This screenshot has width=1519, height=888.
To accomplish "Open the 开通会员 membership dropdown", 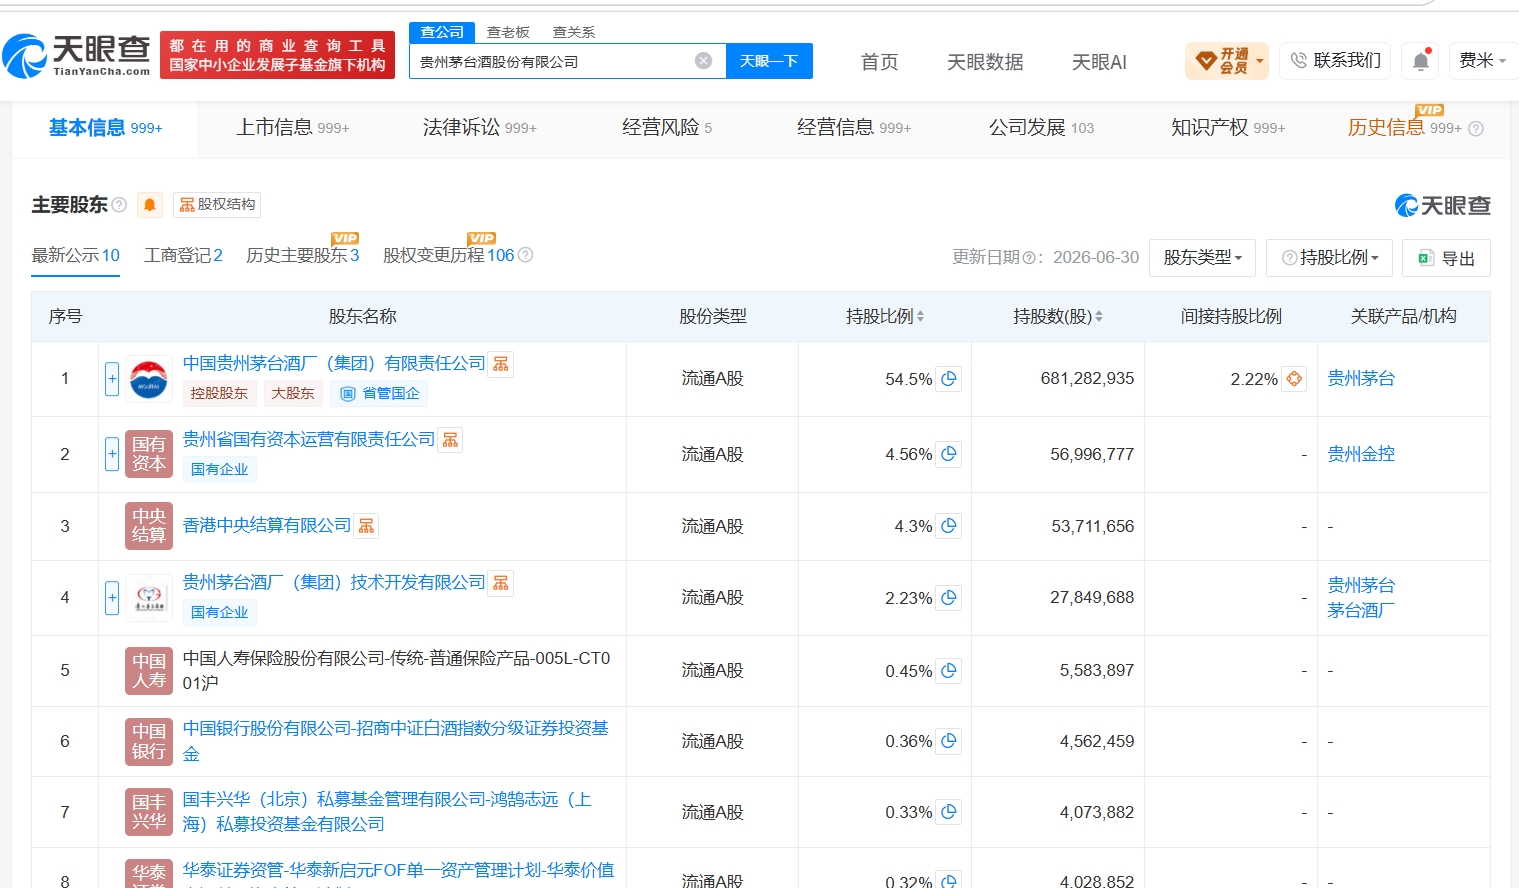I will [1227, 61].
